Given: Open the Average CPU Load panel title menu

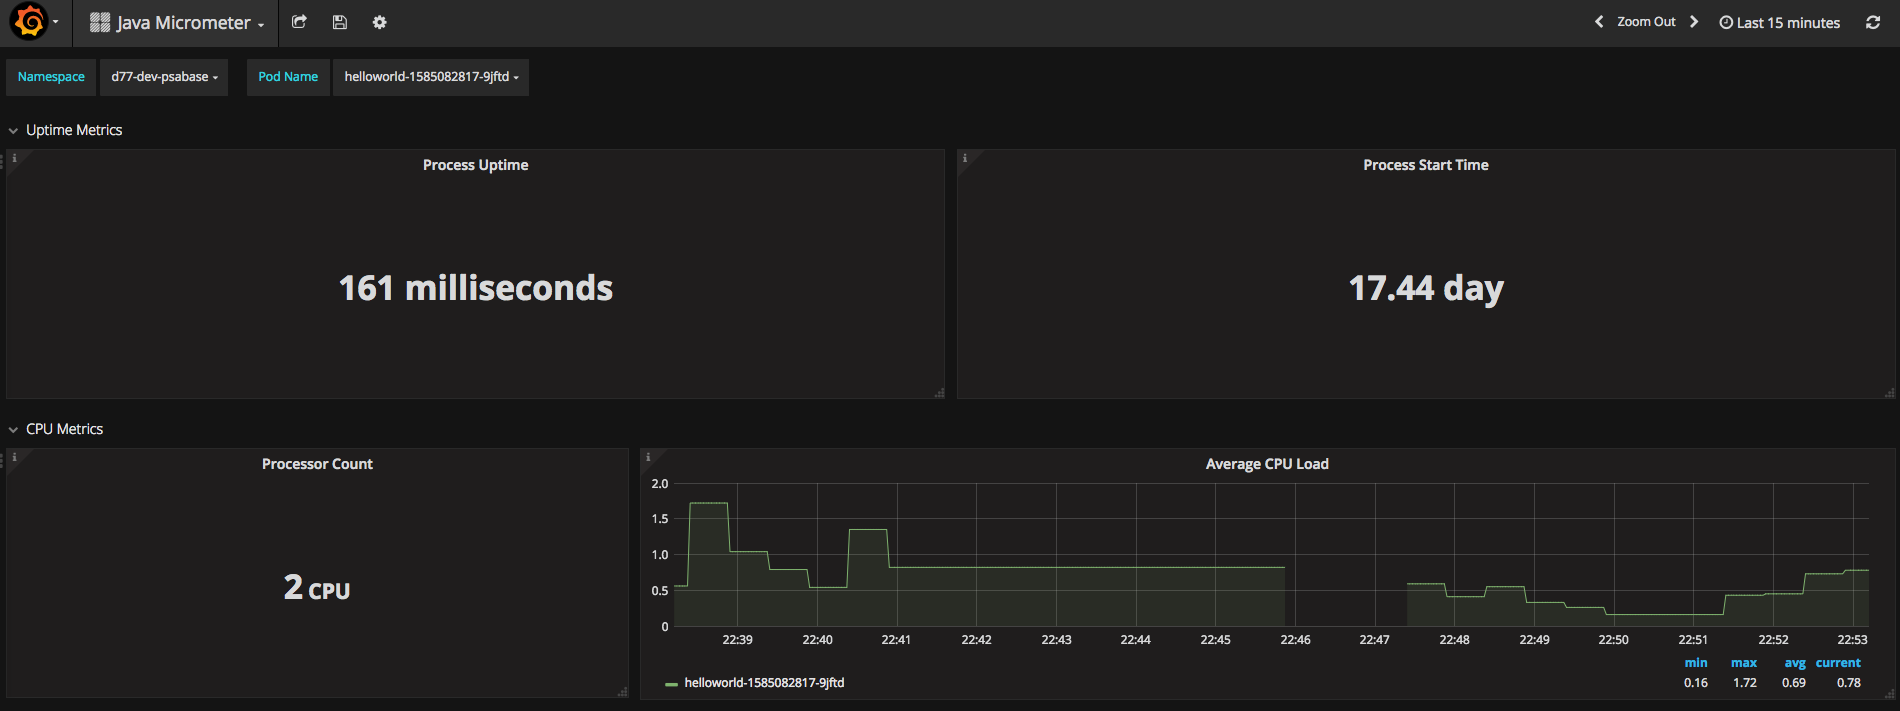Looking at the screenshot, I should [x=1267, y=464].
